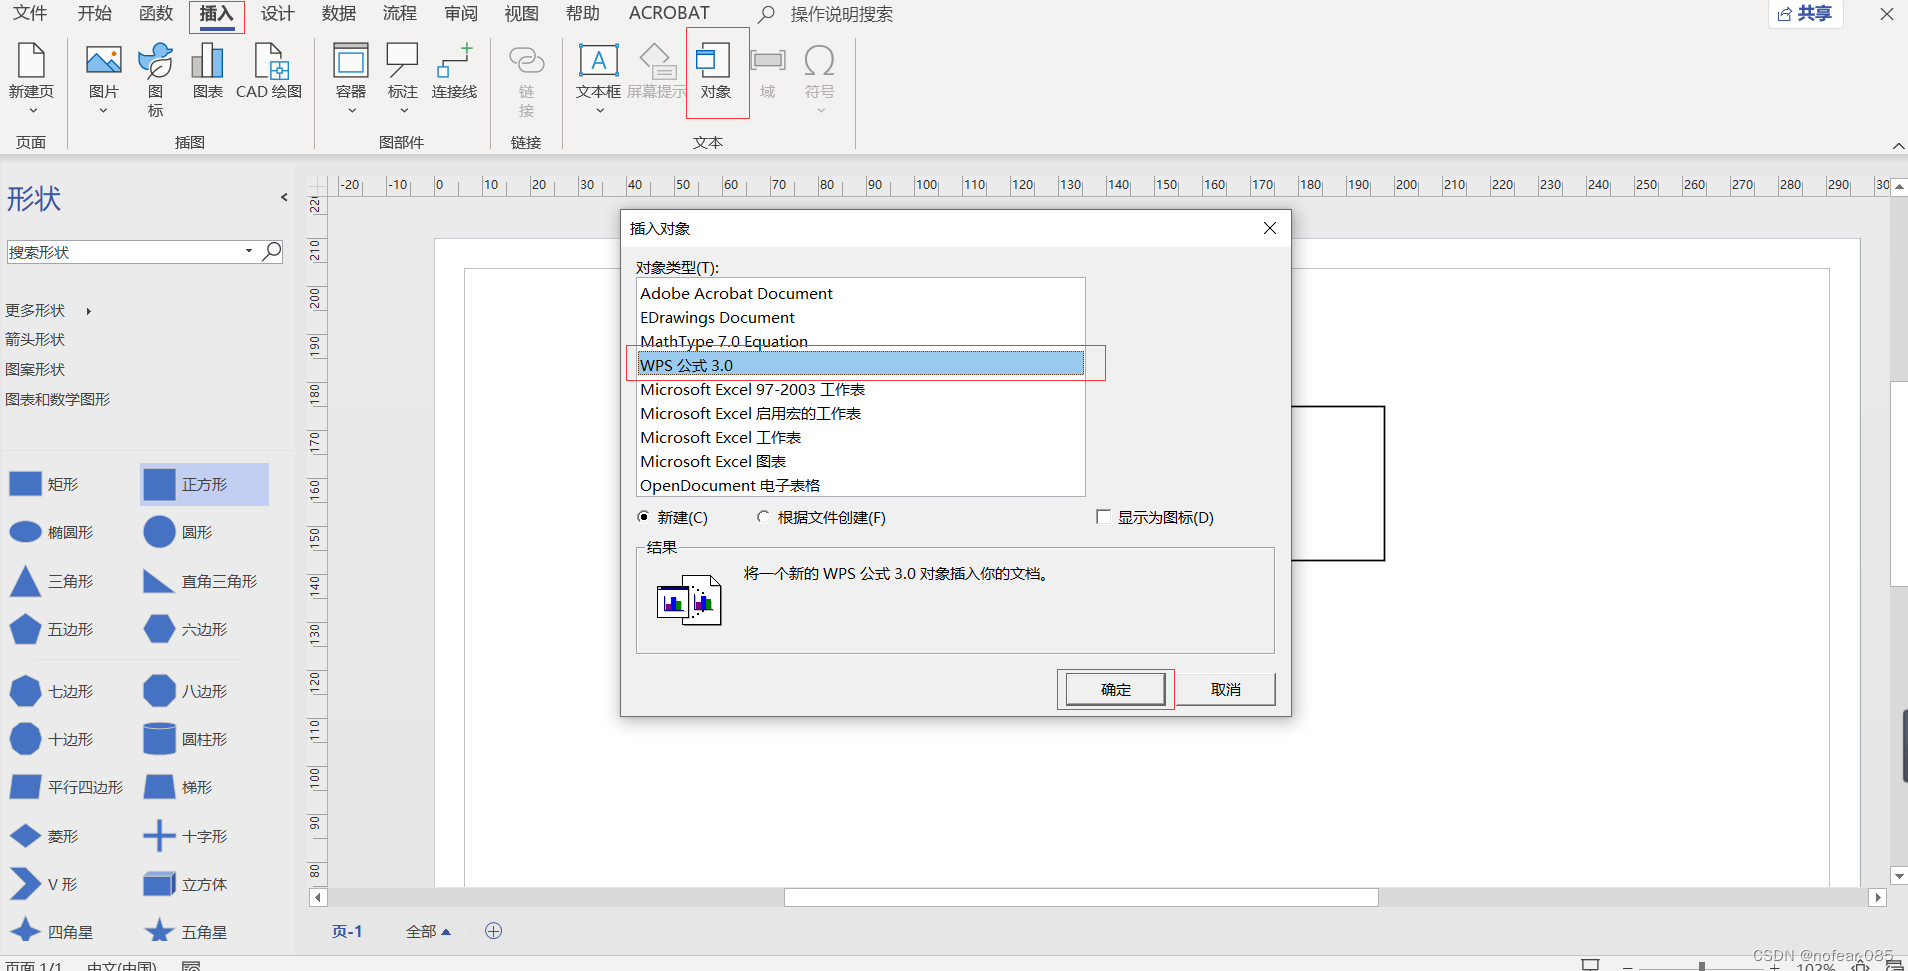The image size is (1908, 971).
Task: Click the 对象 object insert icon
Action: [x=714, y=60]
